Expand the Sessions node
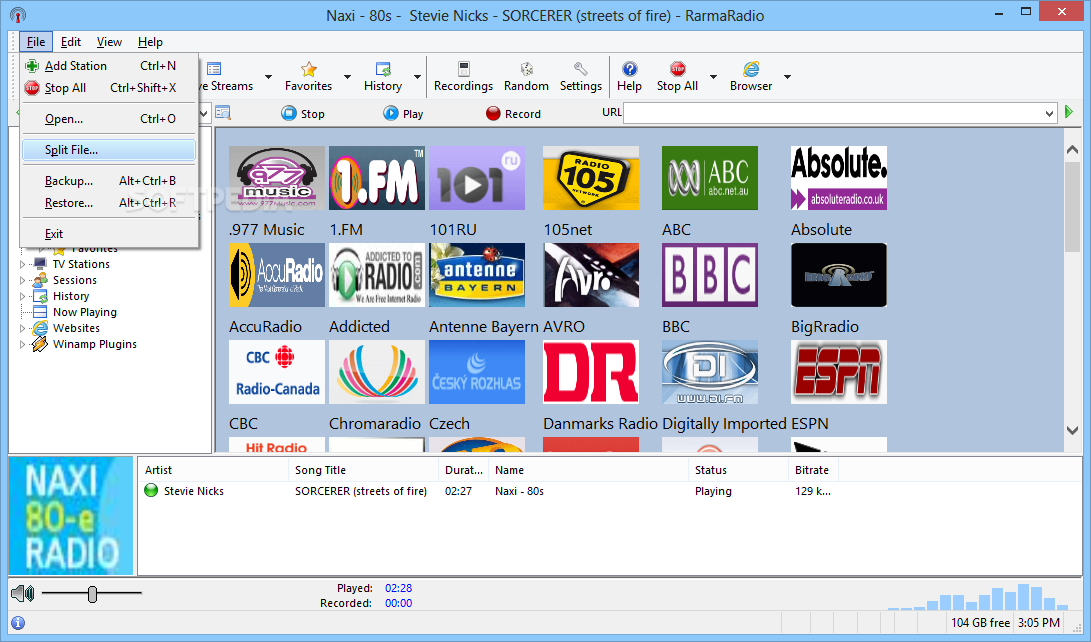The width and height of the screenshot is (1091, 642). (22, 280)
